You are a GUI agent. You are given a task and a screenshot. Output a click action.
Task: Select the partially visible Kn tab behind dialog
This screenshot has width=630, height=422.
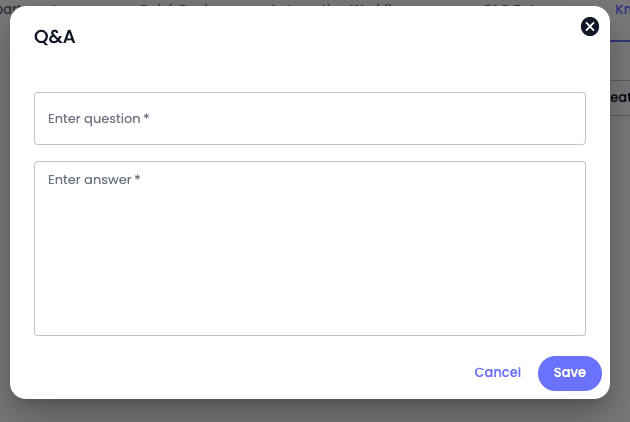(x=622, y=10)
